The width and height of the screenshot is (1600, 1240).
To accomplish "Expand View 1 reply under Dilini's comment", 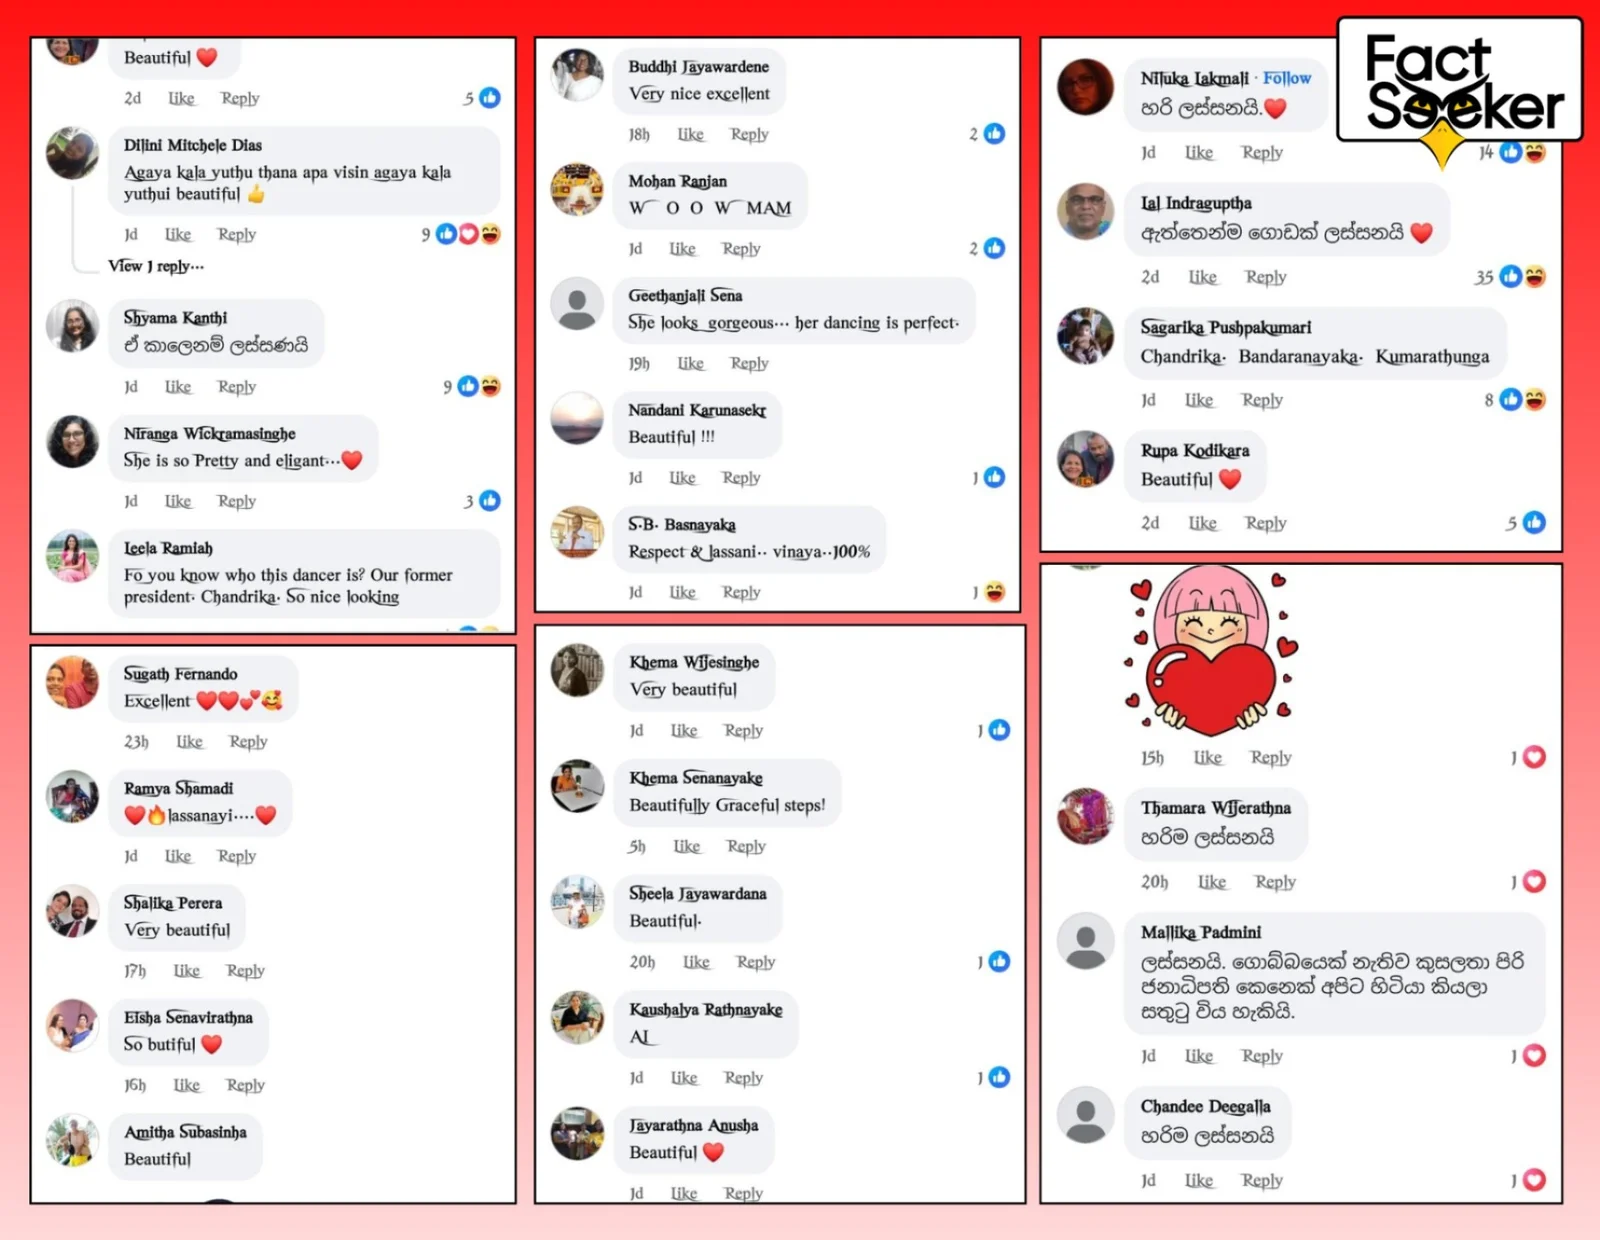I will point(156,266).
